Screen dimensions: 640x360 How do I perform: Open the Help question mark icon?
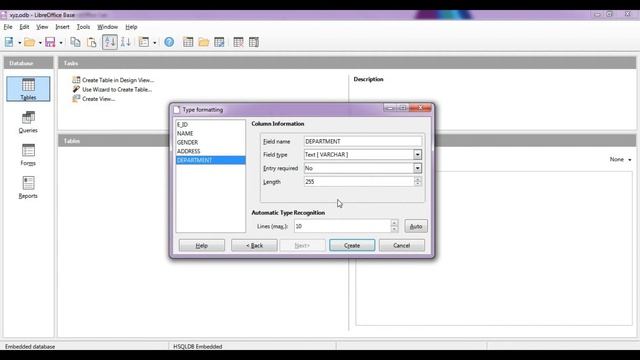(169, 42)
